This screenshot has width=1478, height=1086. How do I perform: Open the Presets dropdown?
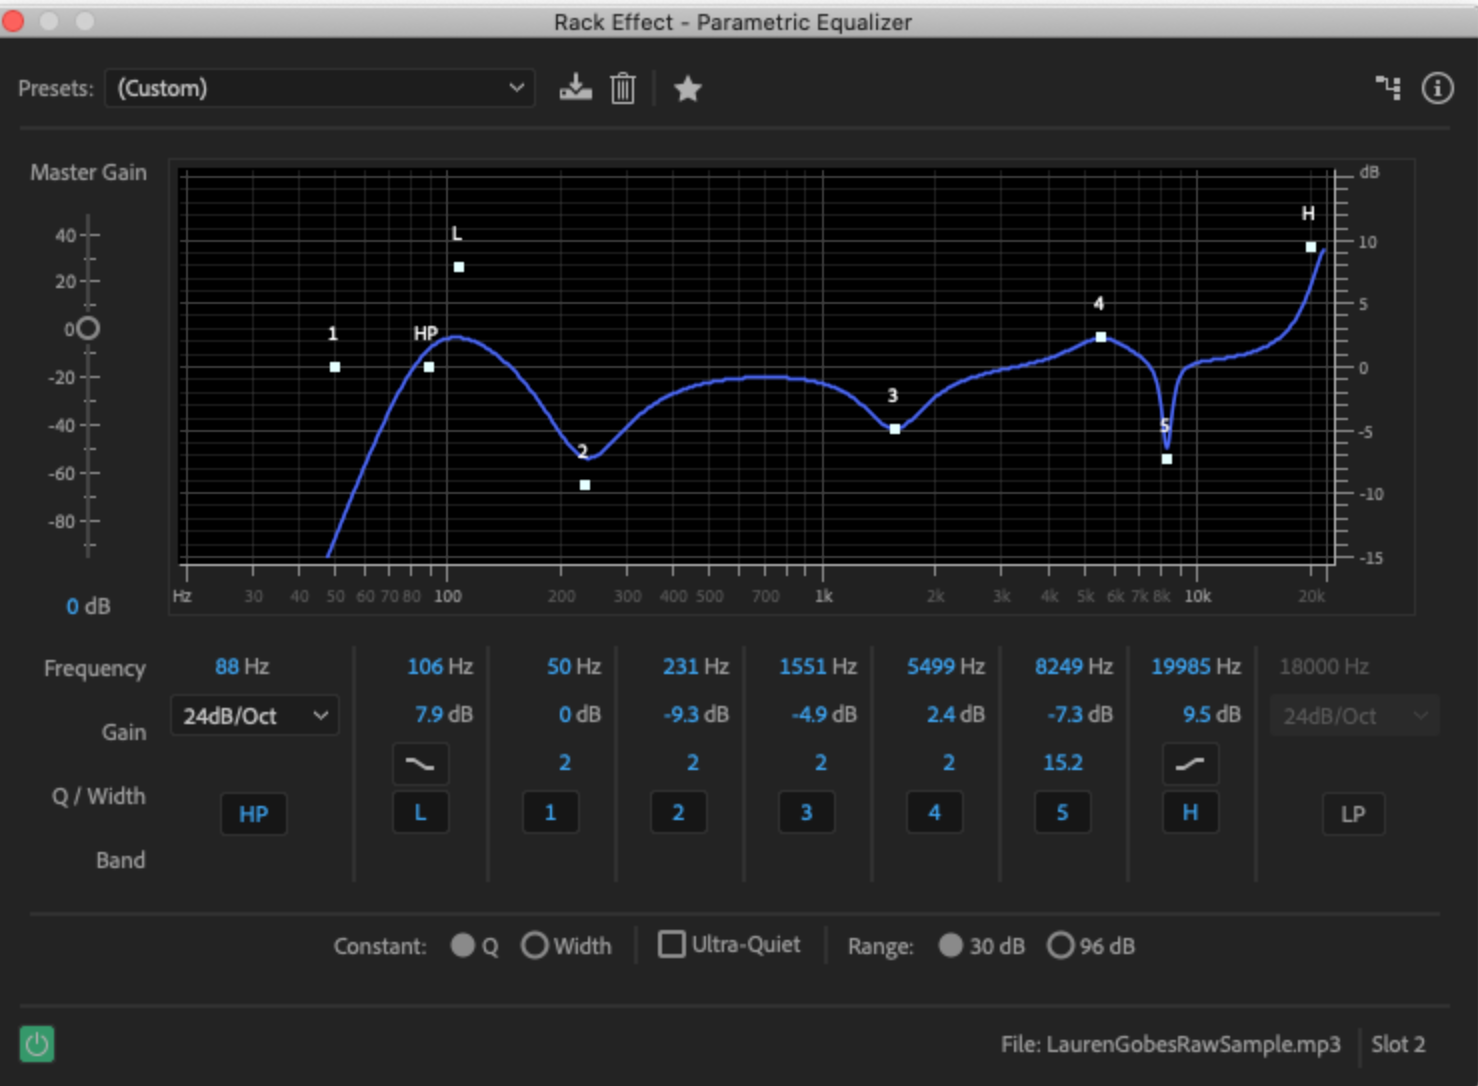tap(320, 88)
